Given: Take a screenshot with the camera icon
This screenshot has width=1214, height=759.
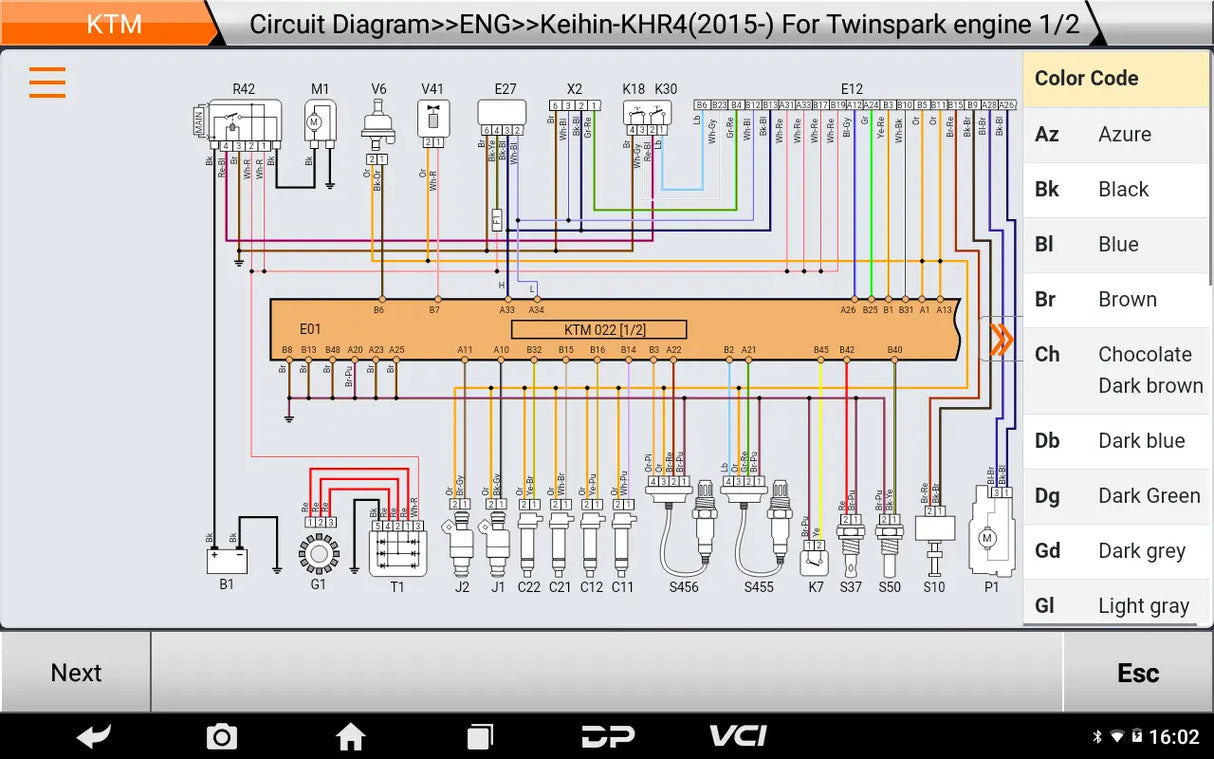Looking at the screenshot, I should 221,737.
